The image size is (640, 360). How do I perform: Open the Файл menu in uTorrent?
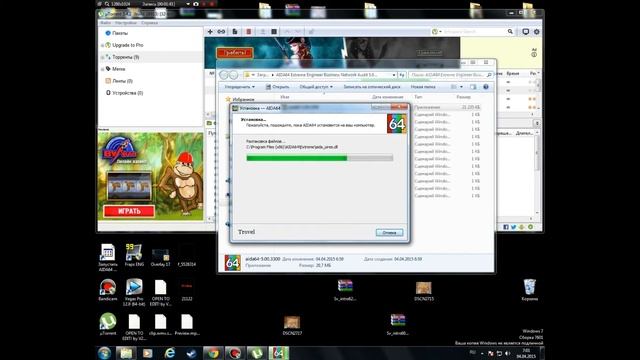[x=106, y=23]
